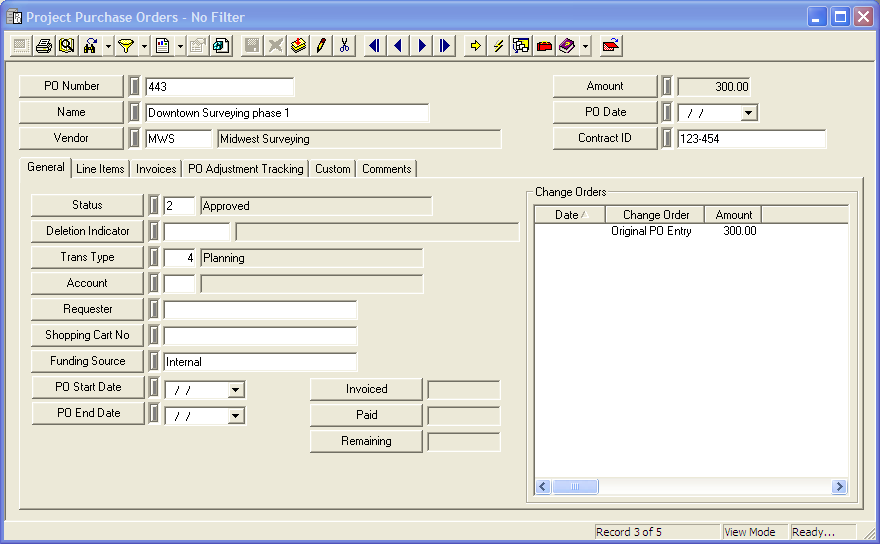
Task: Go to the first record with the blue arrow
Action: pyautogui.click(x=375, y=45)
